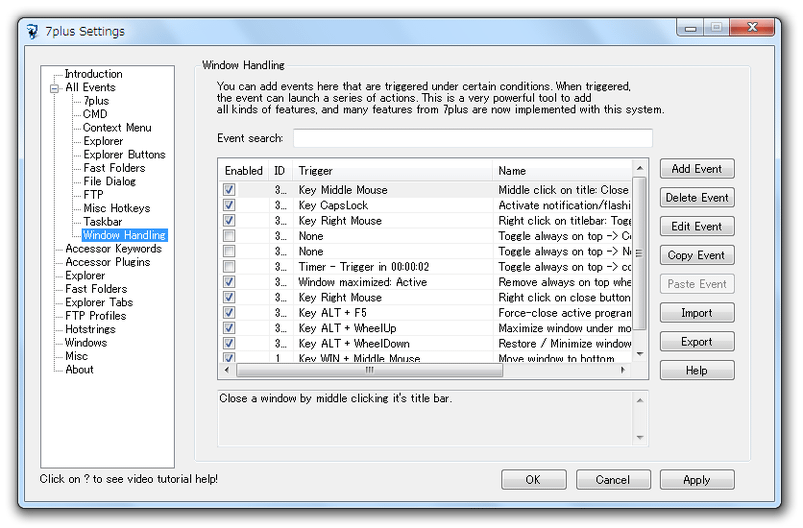Sort events by the Trigger column header
The height and width of the screenshot is (528, 803).
(x=392, y=171)
